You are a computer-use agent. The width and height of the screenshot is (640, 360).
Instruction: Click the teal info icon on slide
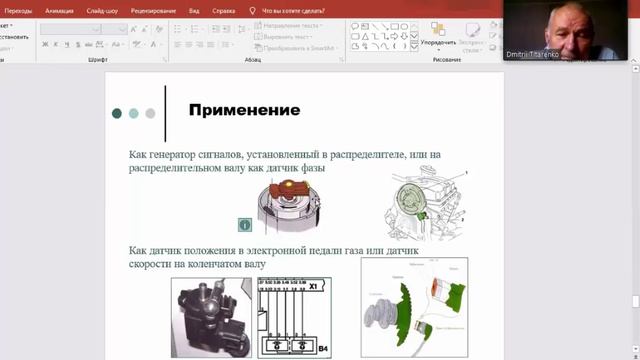click(245, 224)
